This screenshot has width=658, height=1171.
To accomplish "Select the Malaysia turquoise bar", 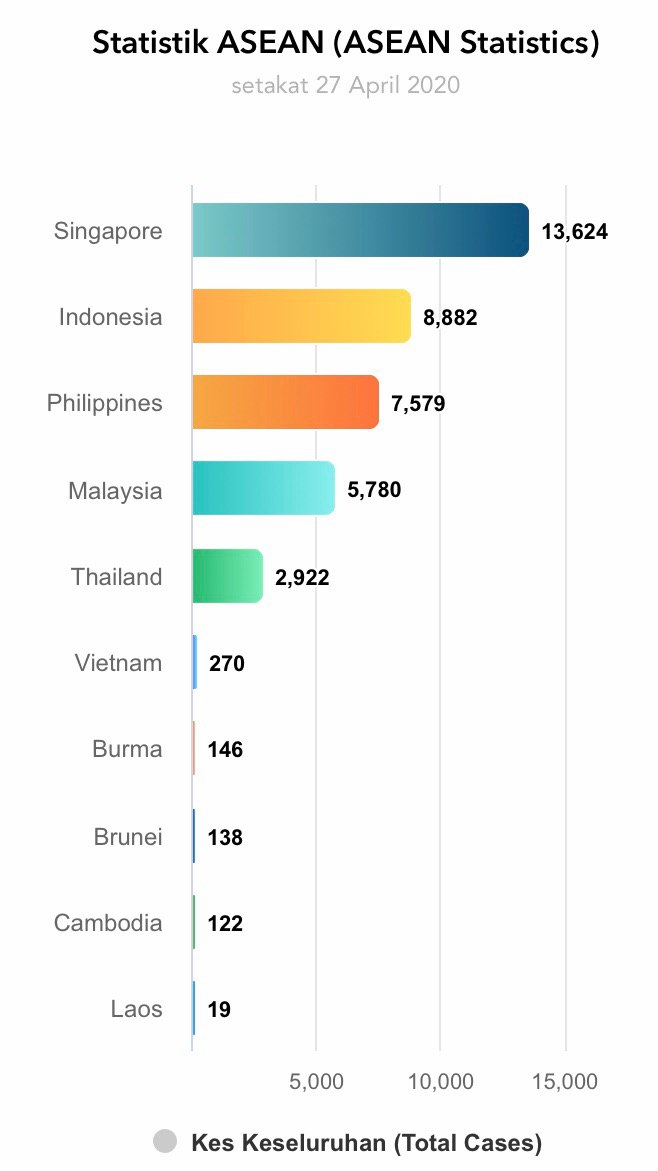I will click(x=264, y=488).
